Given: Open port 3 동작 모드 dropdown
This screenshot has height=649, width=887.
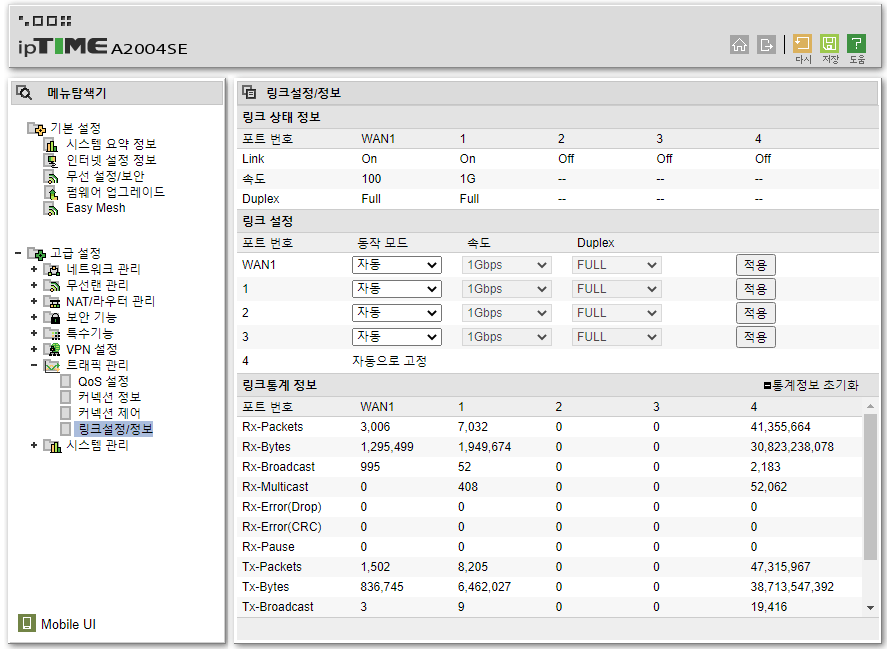Looking at the screenshot, I should (x=397, y=337).
